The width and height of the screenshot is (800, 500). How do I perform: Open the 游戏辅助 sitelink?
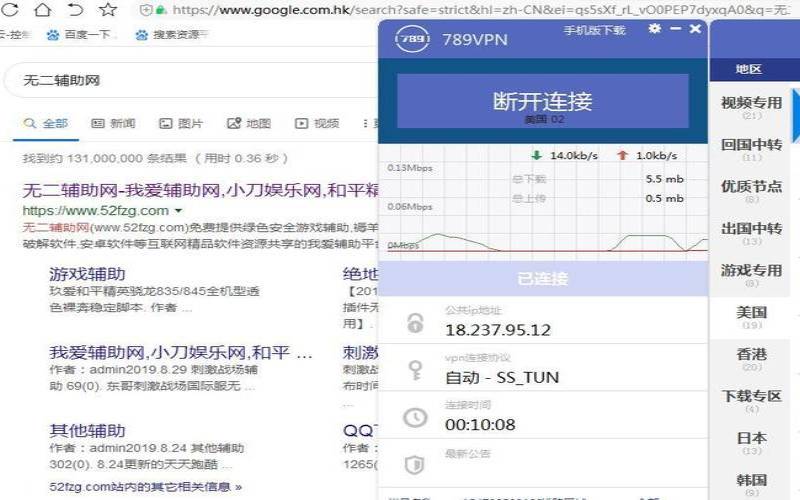(x=87, y=274)
